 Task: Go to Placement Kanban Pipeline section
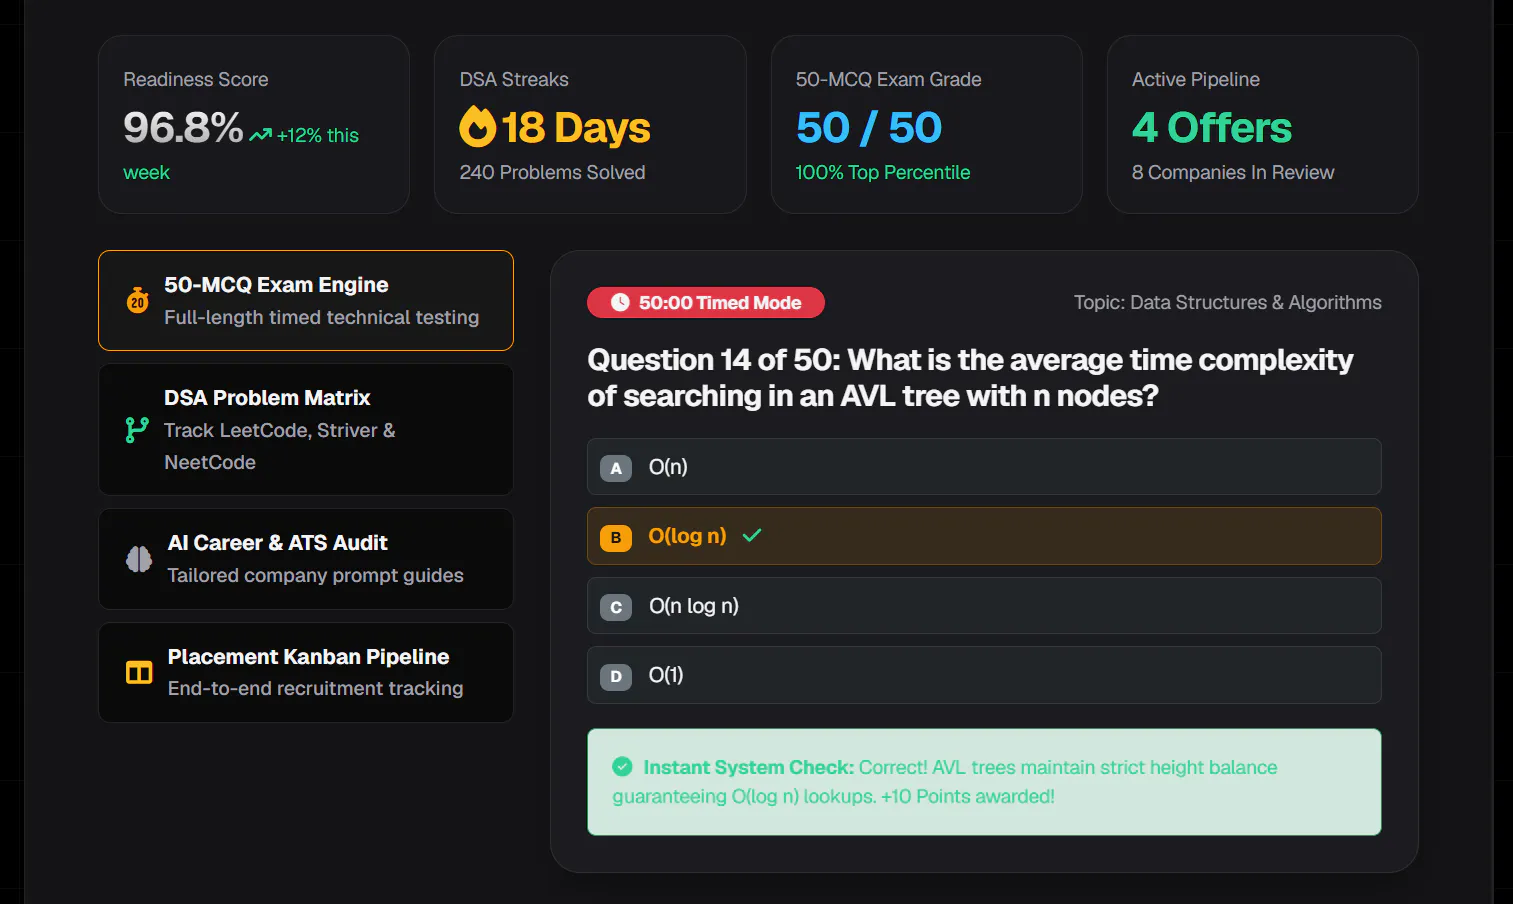306,673
